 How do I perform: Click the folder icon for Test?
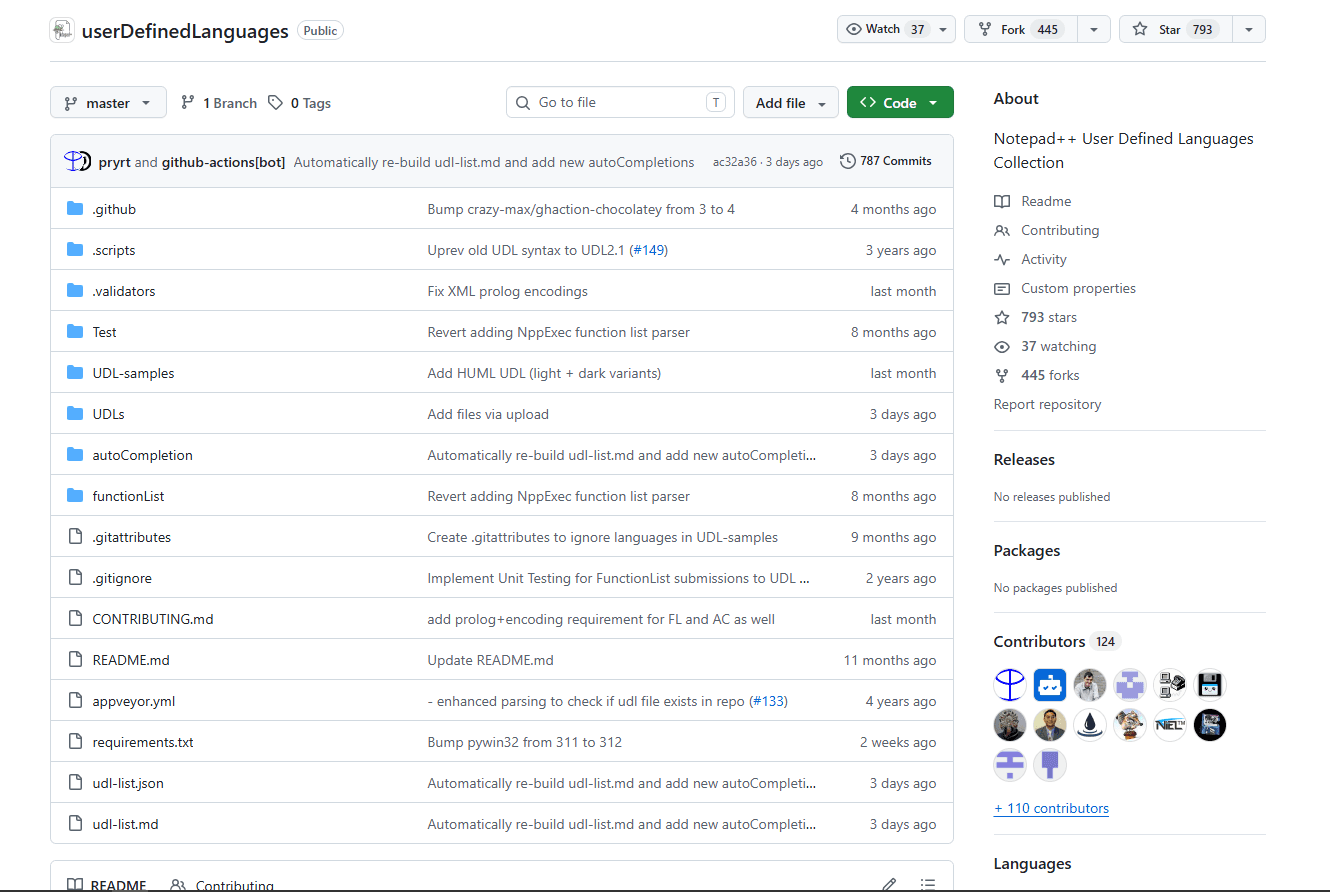[75, 332]
